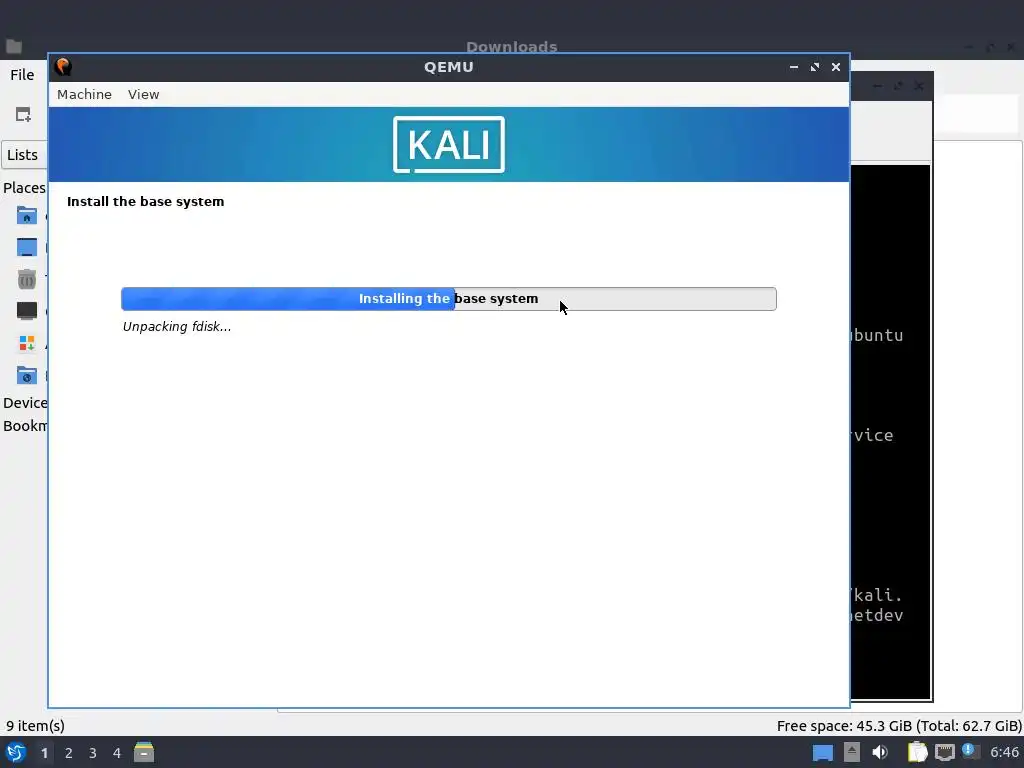Click the 'Install the base system' heading
Image resolution: width=1024 pixels, height=768 pixels.
click(146, 201)
